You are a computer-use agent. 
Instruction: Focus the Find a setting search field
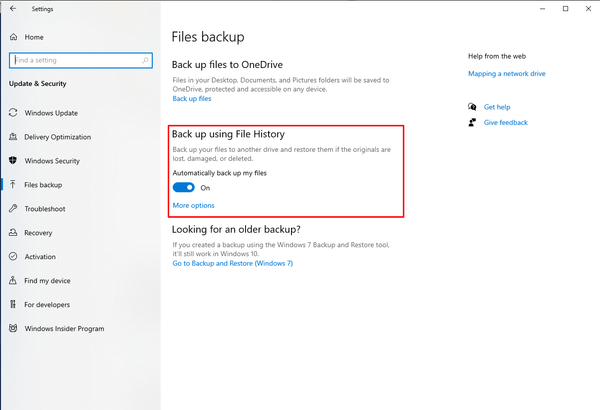[81, 60]
